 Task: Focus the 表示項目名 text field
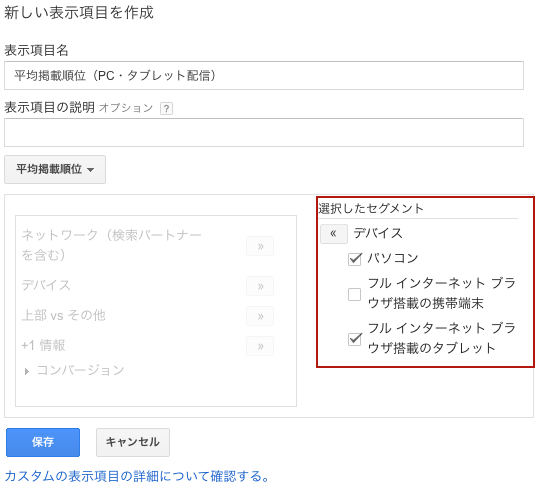click(x=264, y=75)
